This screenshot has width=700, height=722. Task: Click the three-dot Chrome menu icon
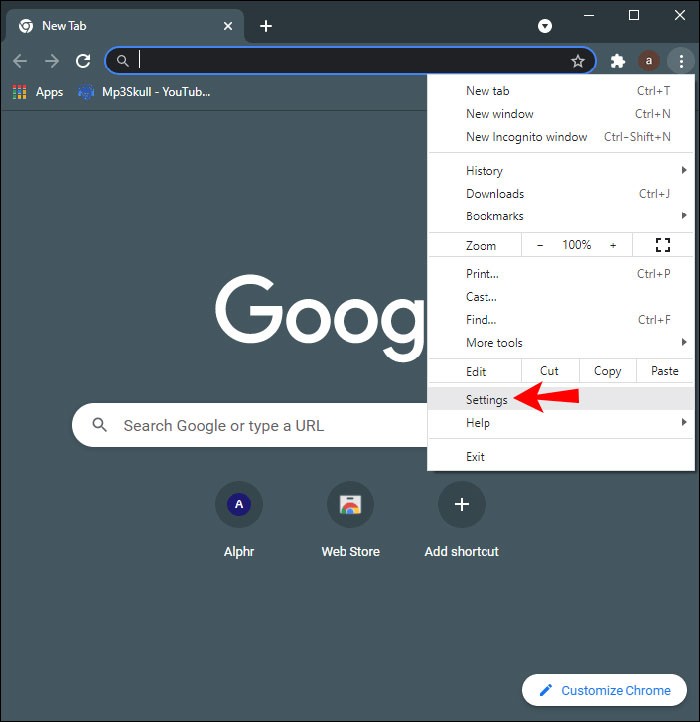(681, 61)
